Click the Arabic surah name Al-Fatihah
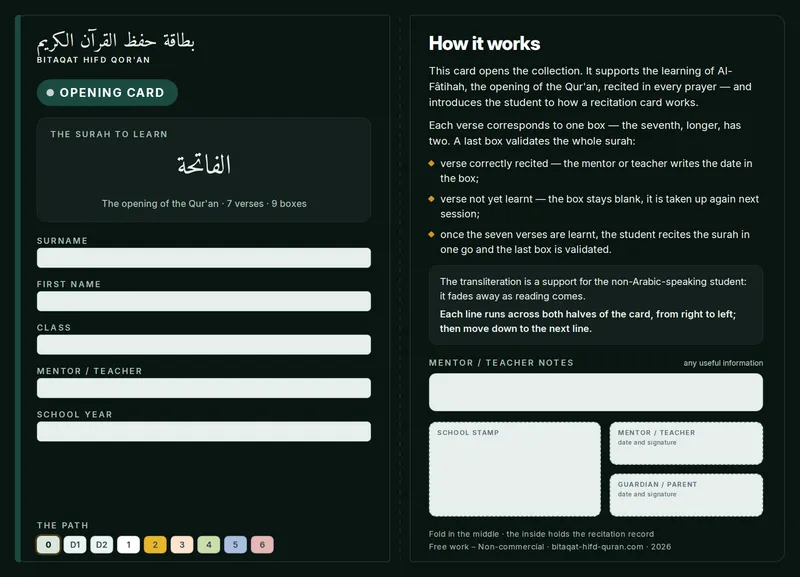This screenshot has height=577, width=800. (x=204, y=164)
